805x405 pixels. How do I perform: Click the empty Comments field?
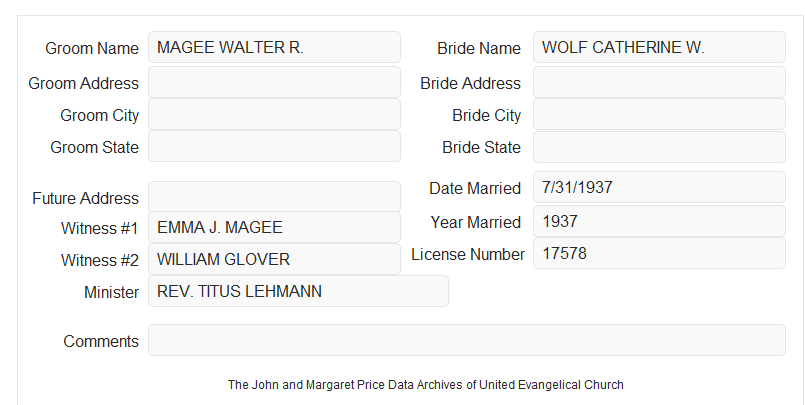point(467,340)
